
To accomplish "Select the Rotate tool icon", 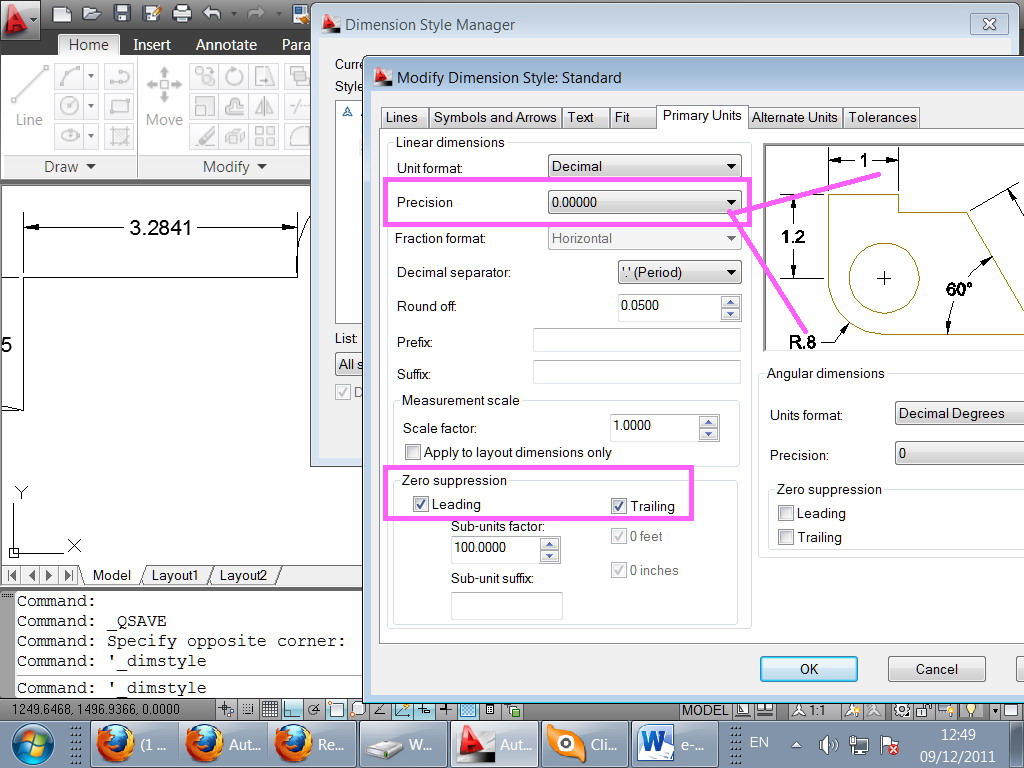I will coord(234,76).
